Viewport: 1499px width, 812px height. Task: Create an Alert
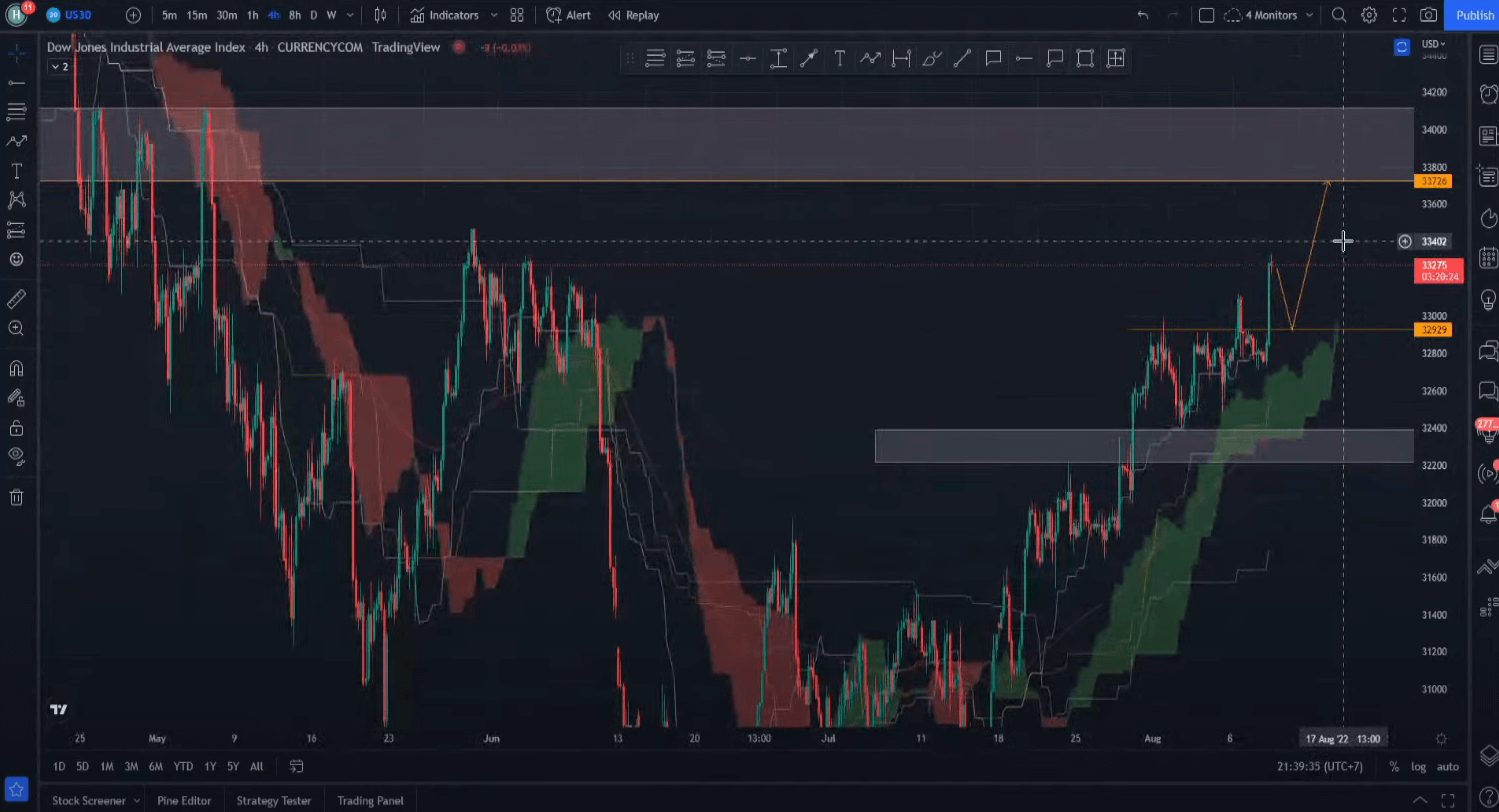pyautogui.click(x=568, y=15)
